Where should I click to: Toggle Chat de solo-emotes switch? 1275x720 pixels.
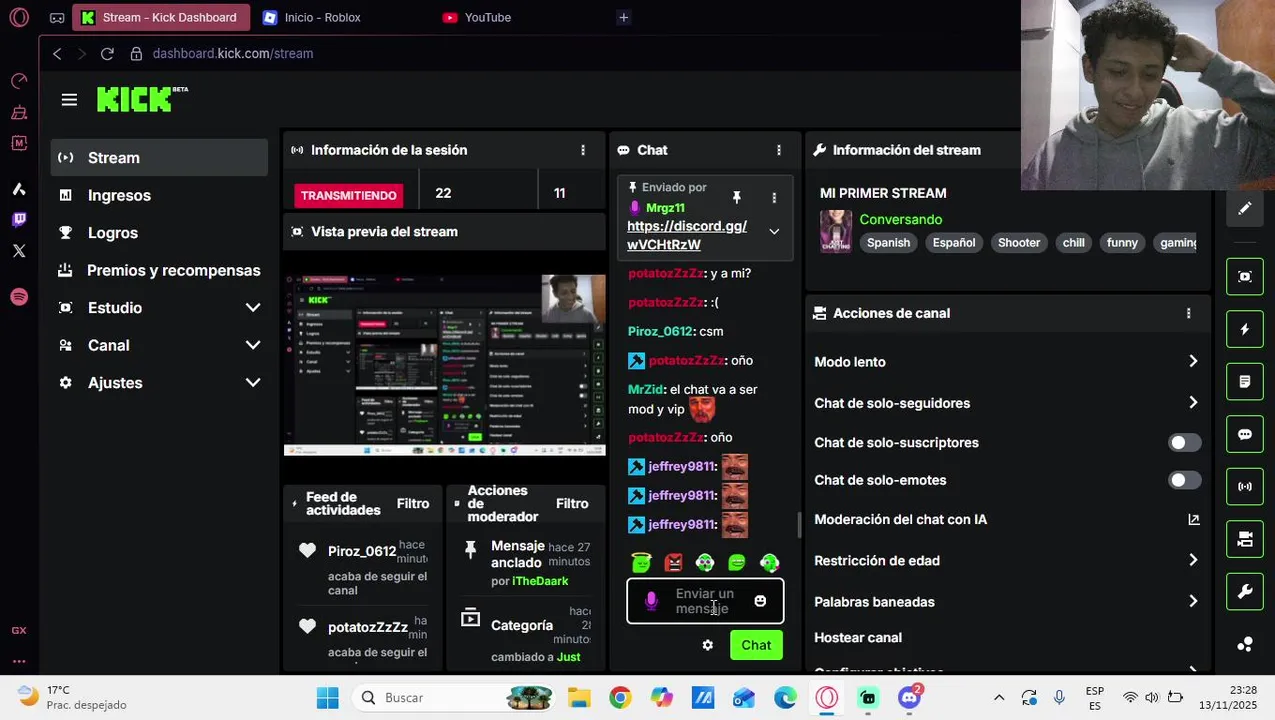[1184, 480]
